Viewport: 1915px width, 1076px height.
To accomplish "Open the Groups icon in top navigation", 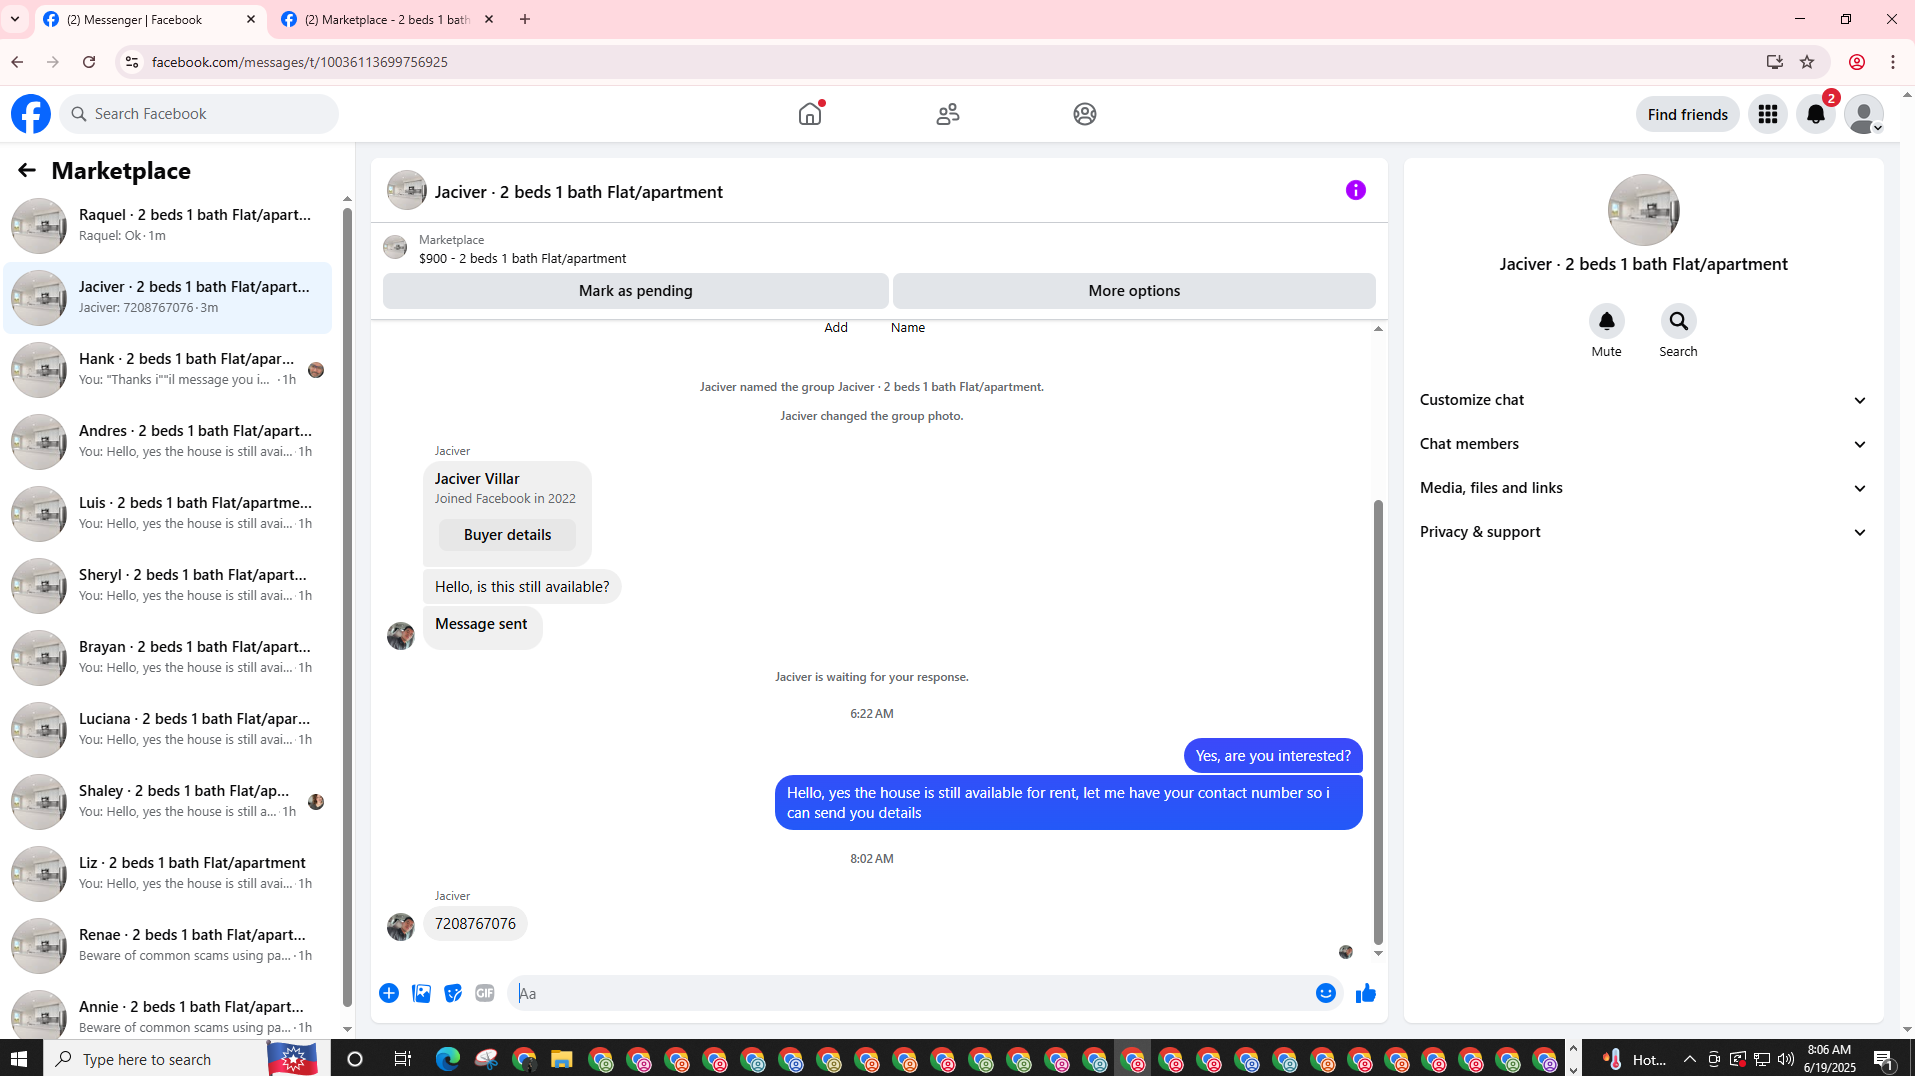I will (1085, 114).
